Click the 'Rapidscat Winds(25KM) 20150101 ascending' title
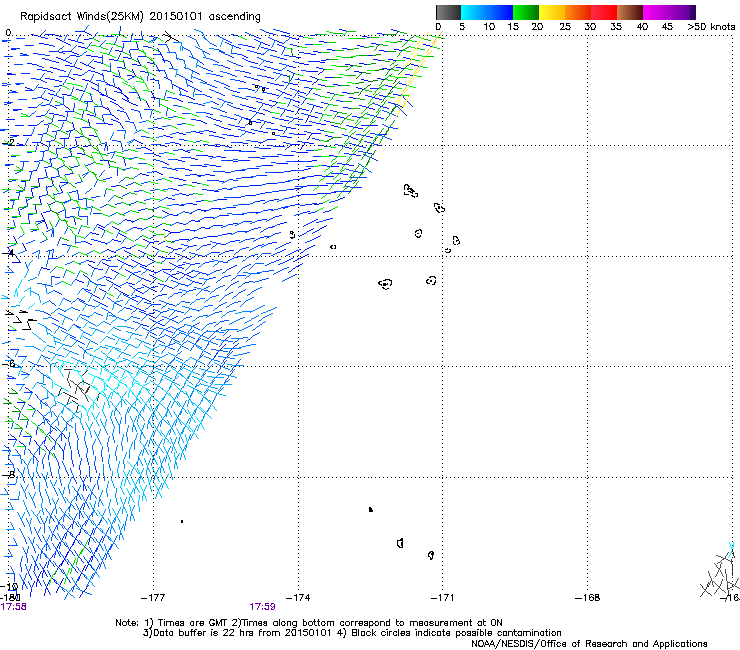Image resolution: width=740 pixels, height=650 pixels. click(140, 17)
